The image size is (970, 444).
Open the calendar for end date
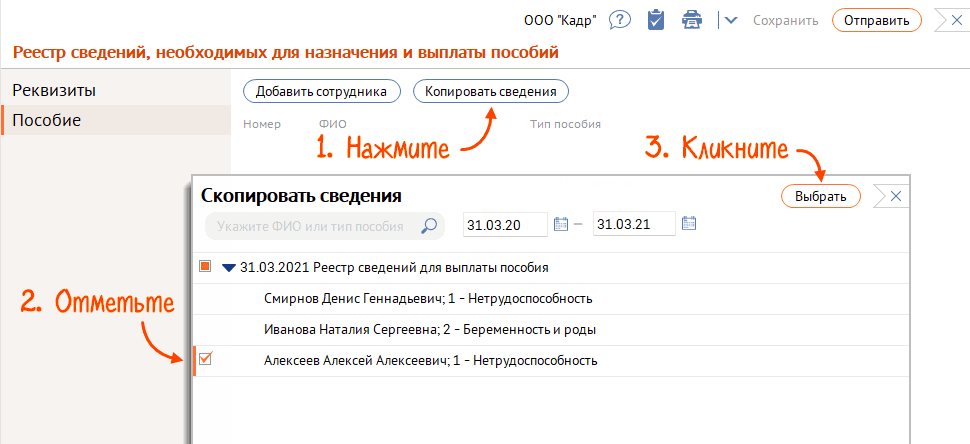click(x=689, y=225)
